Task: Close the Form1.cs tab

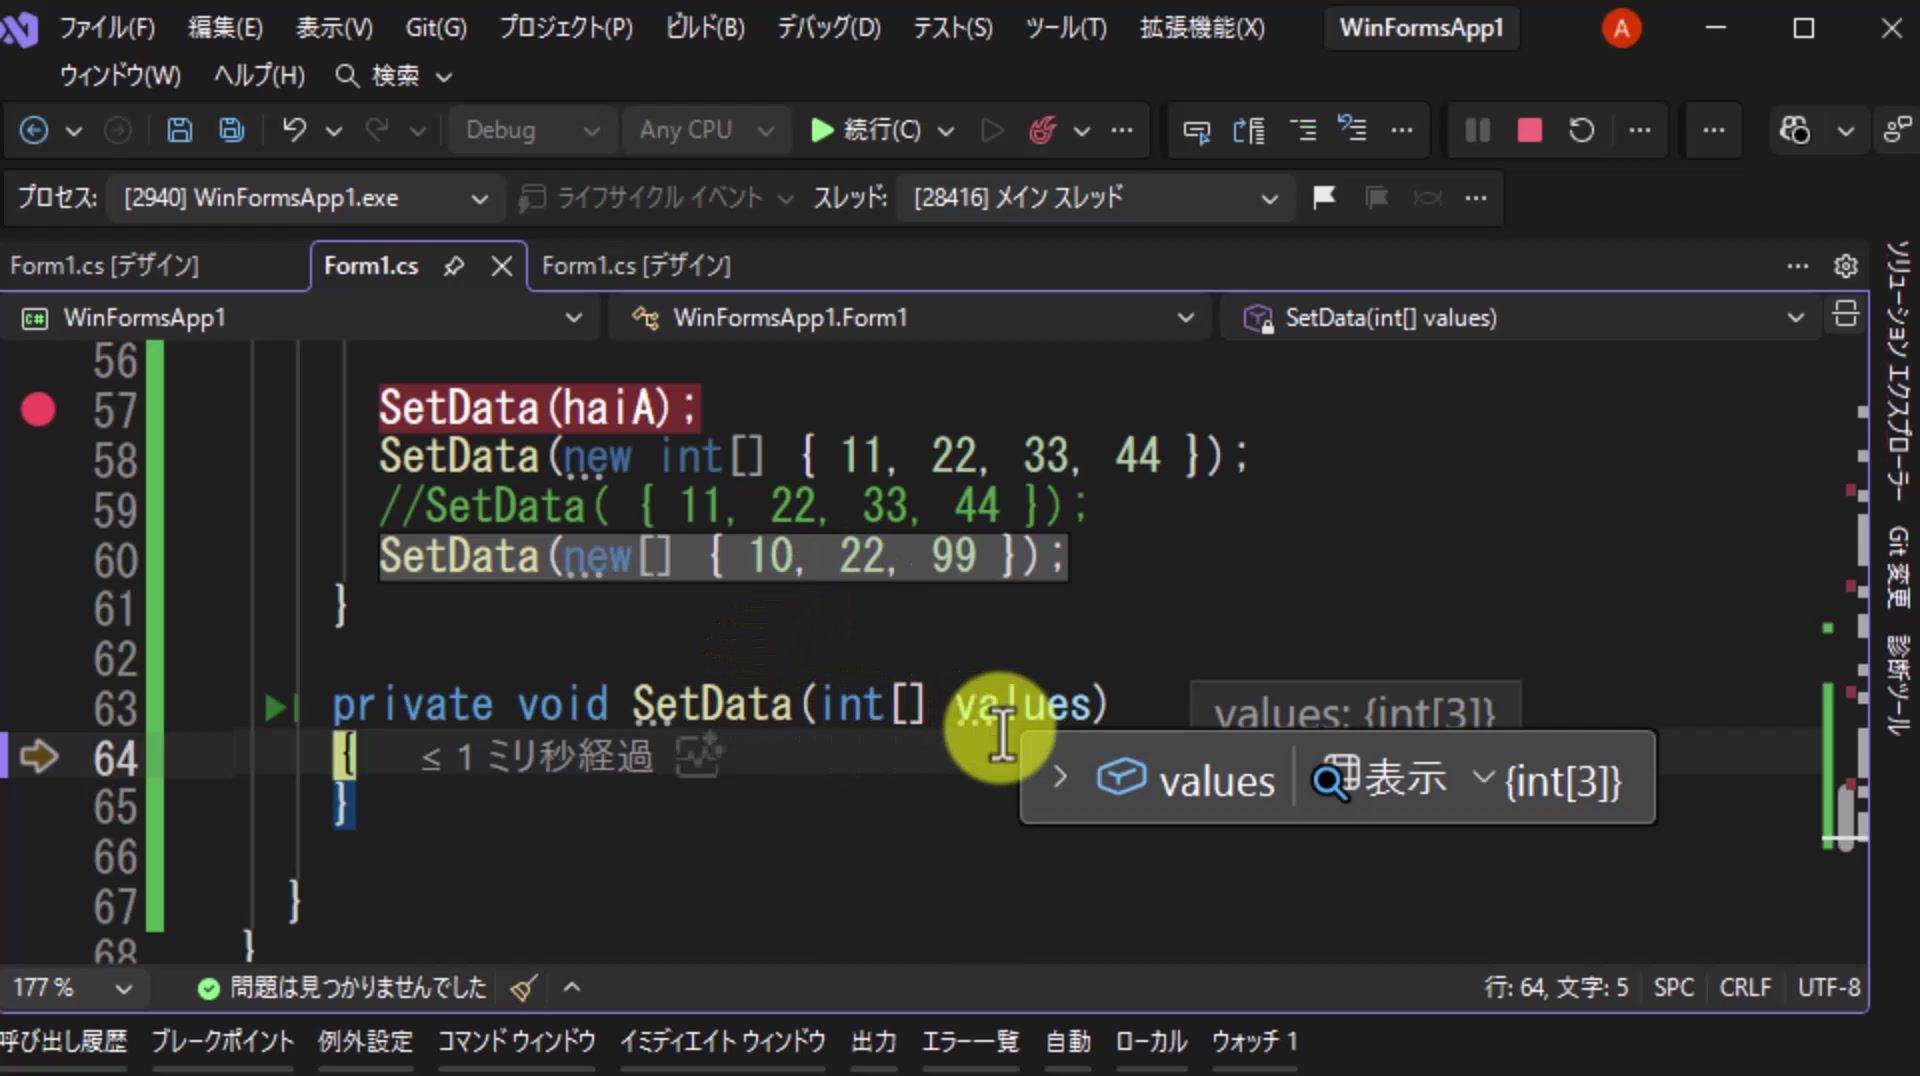Action: (502, 266)
